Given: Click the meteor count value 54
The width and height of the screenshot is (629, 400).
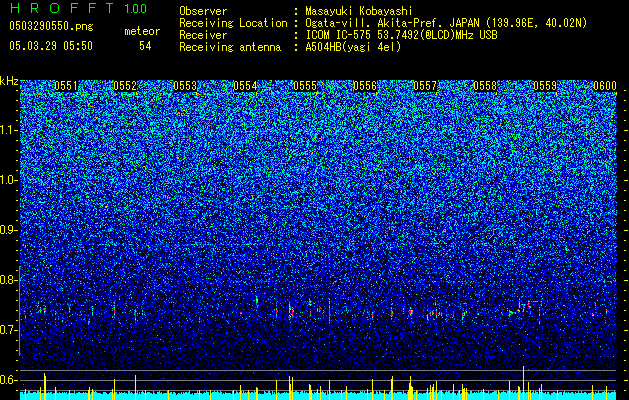Looking at the screenshot, I should (x=145, y=46).
